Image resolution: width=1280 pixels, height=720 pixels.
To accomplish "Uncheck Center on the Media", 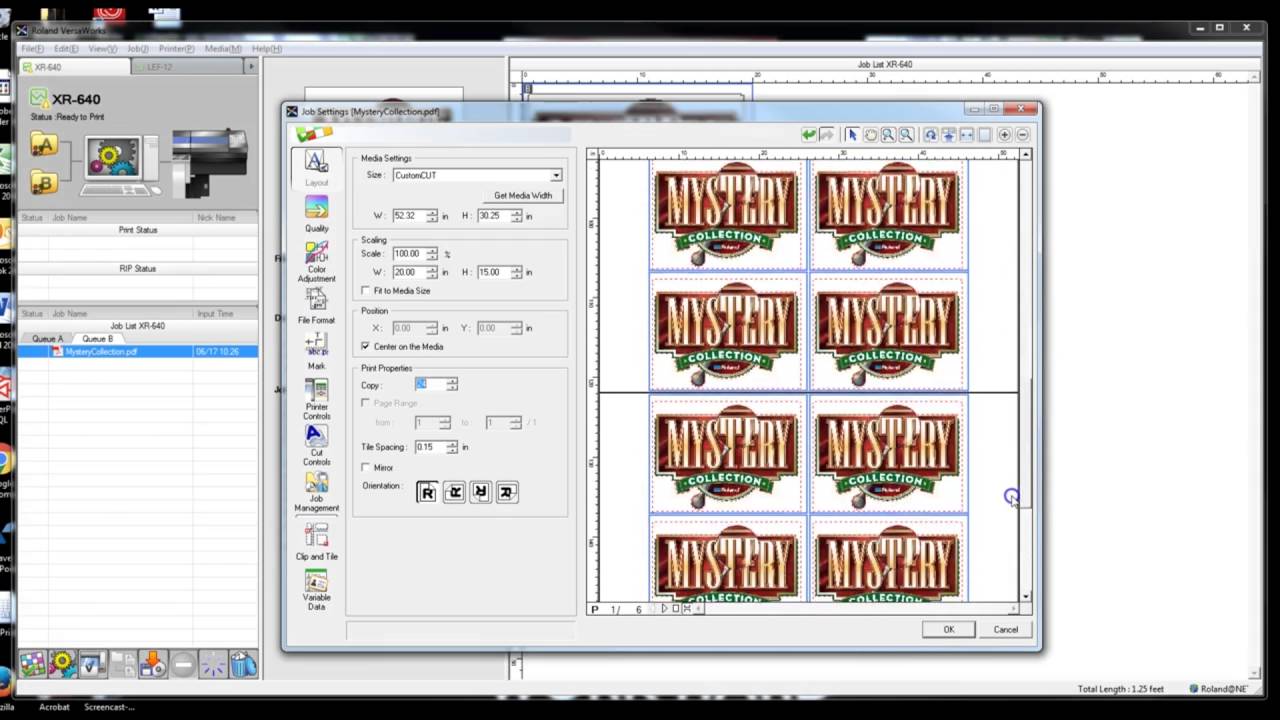I will [x=366, y=347].
